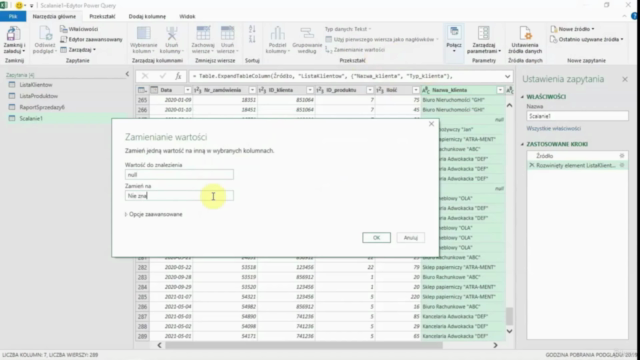
Task: Open the Wszystkie właściwości link
Action: tap(553, 129)
